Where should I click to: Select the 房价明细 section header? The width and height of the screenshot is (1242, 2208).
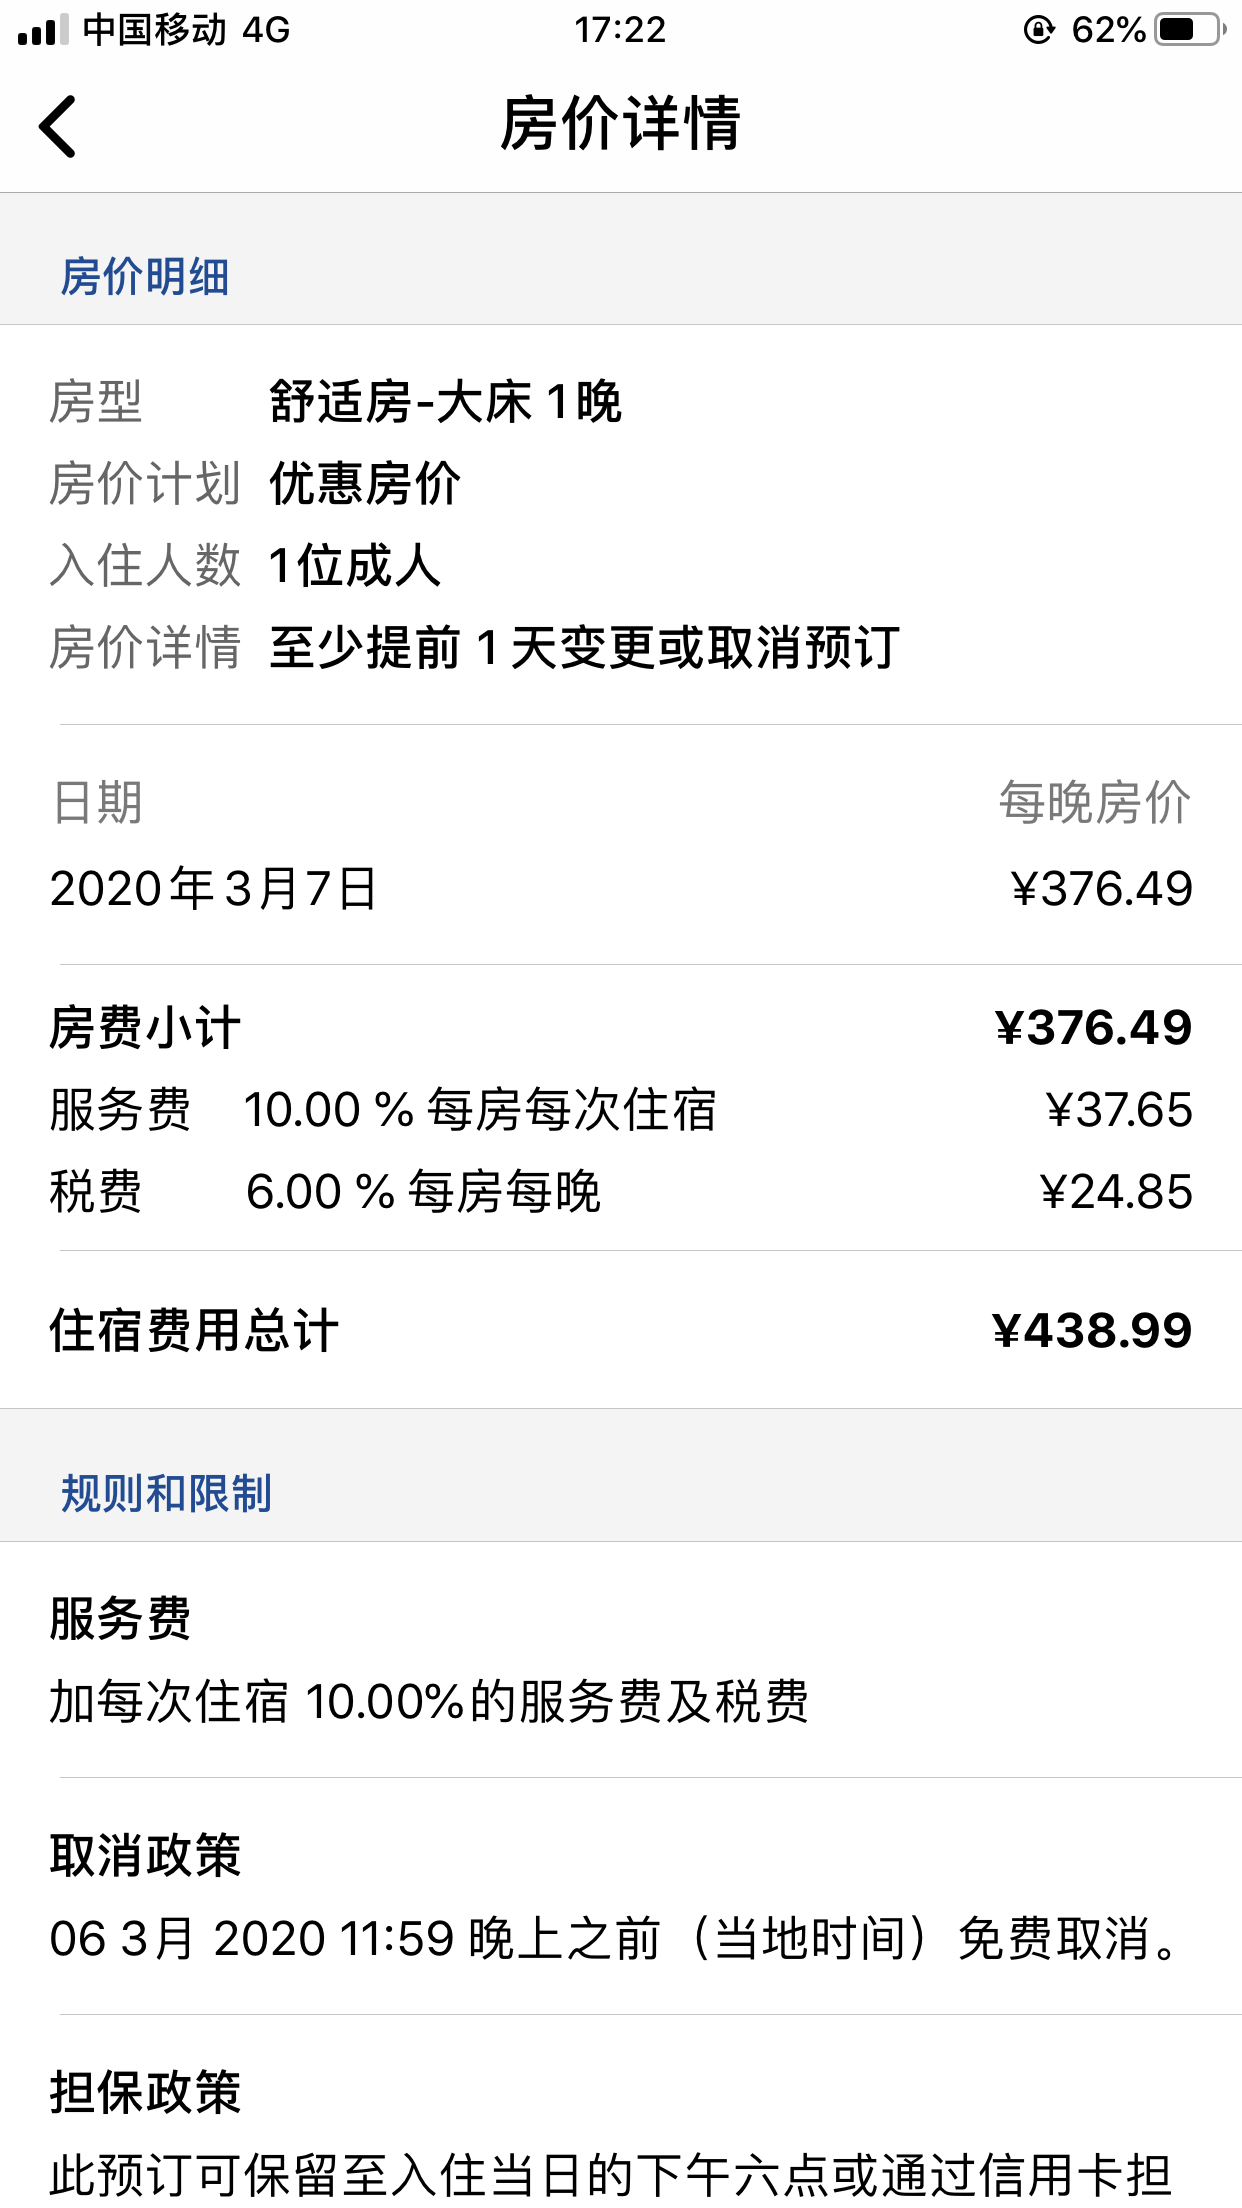tap(145, 277)
